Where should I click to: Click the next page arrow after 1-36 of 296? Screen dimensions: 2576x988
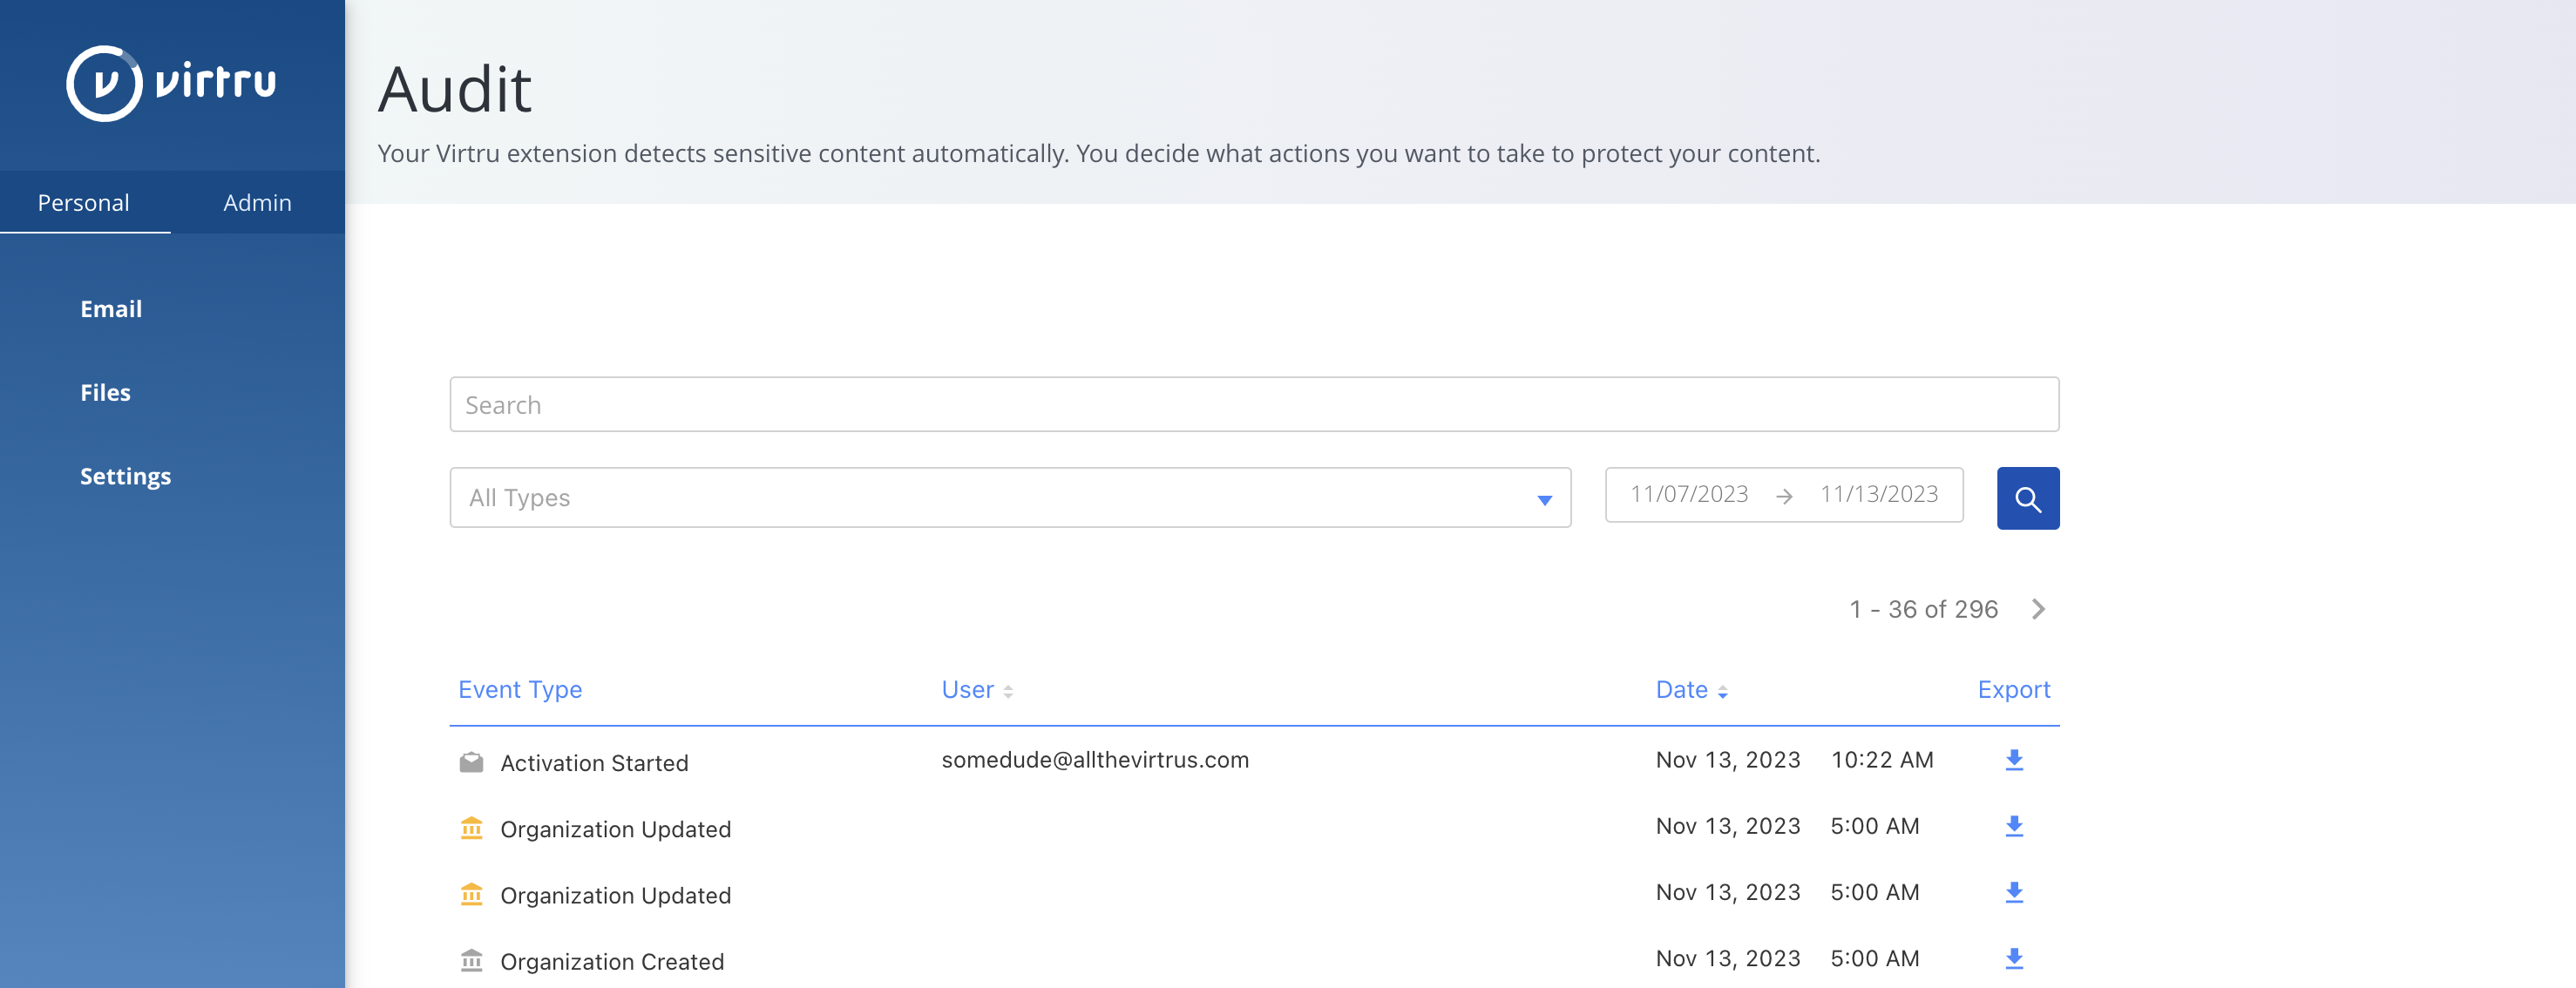tap(2039, 608)
